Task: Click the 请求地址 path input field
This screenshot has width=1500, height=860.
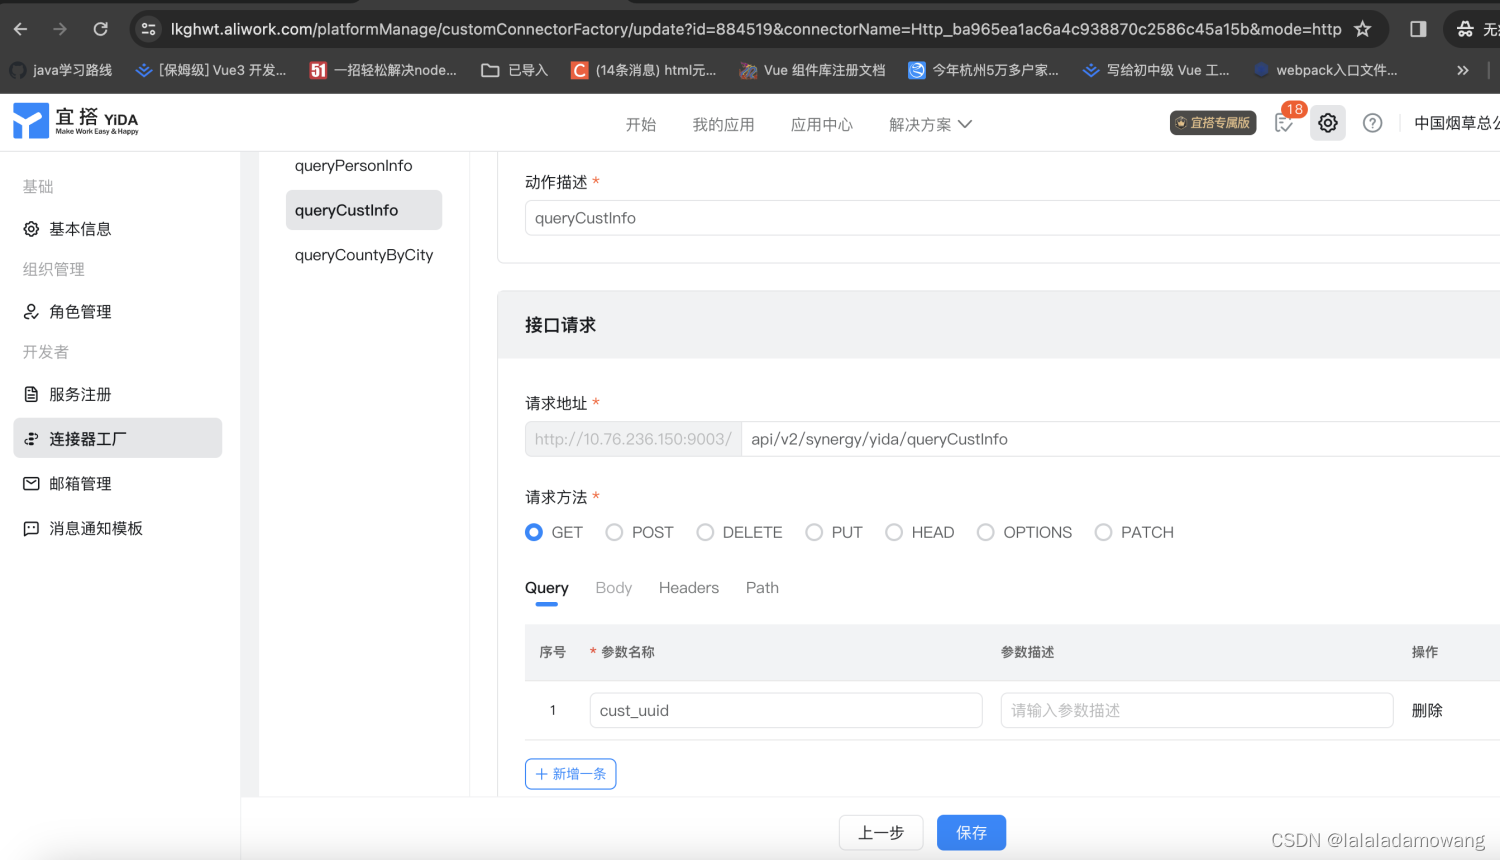Action: click(1120, 439)
